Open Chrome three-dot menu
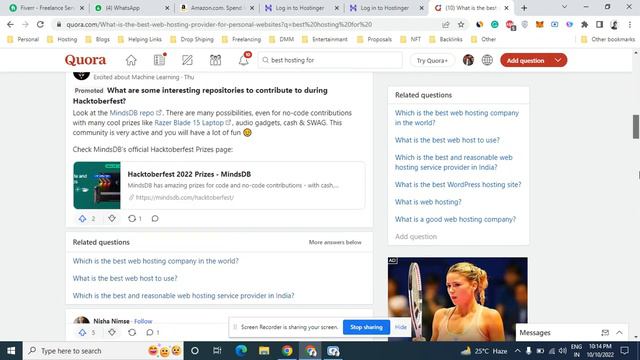This screenshot has height=360, width=640. tap(630, 24)
